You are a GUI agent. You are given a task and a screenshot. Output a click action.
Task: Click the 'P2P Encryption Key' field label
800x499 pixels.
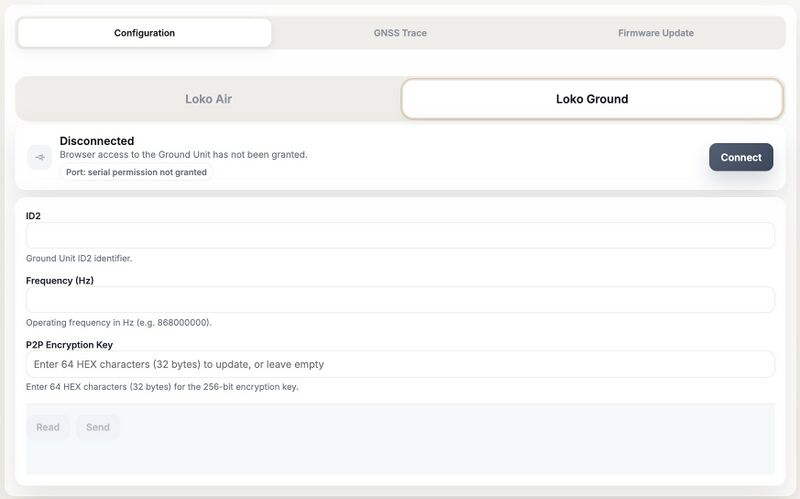point(69,345)
